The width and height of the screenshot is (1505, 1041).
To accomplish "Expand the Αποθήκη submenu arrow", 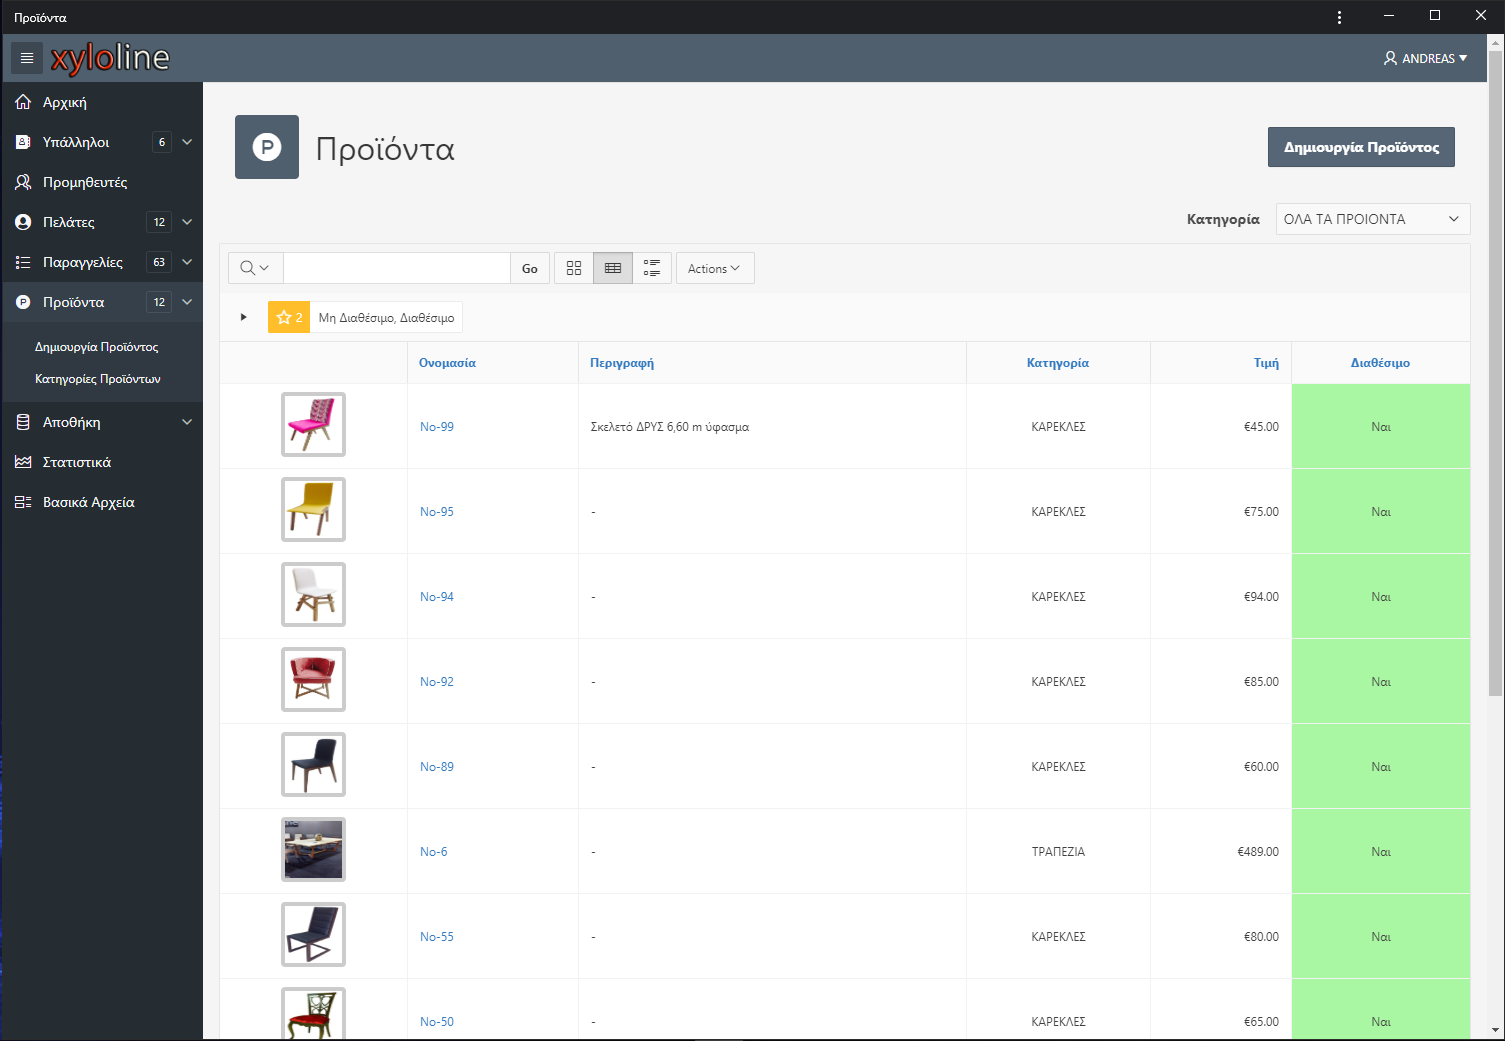I will click(187, 422).
